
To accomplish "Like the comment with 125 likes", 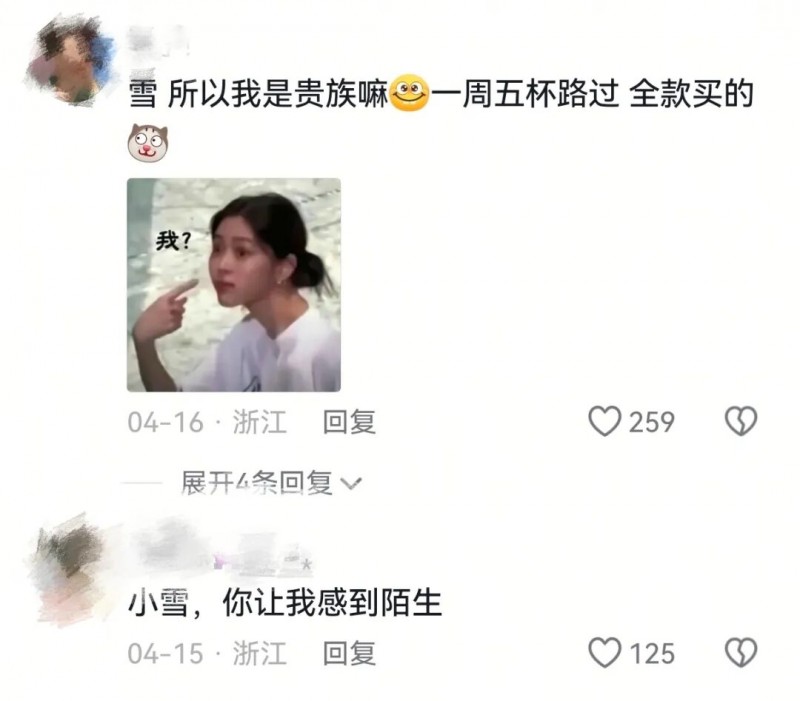I will click(605, 653).
